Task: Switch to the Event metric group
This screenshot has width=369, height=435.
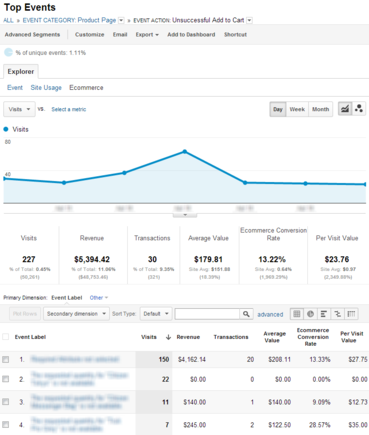Action: click(x=15, y=88)
